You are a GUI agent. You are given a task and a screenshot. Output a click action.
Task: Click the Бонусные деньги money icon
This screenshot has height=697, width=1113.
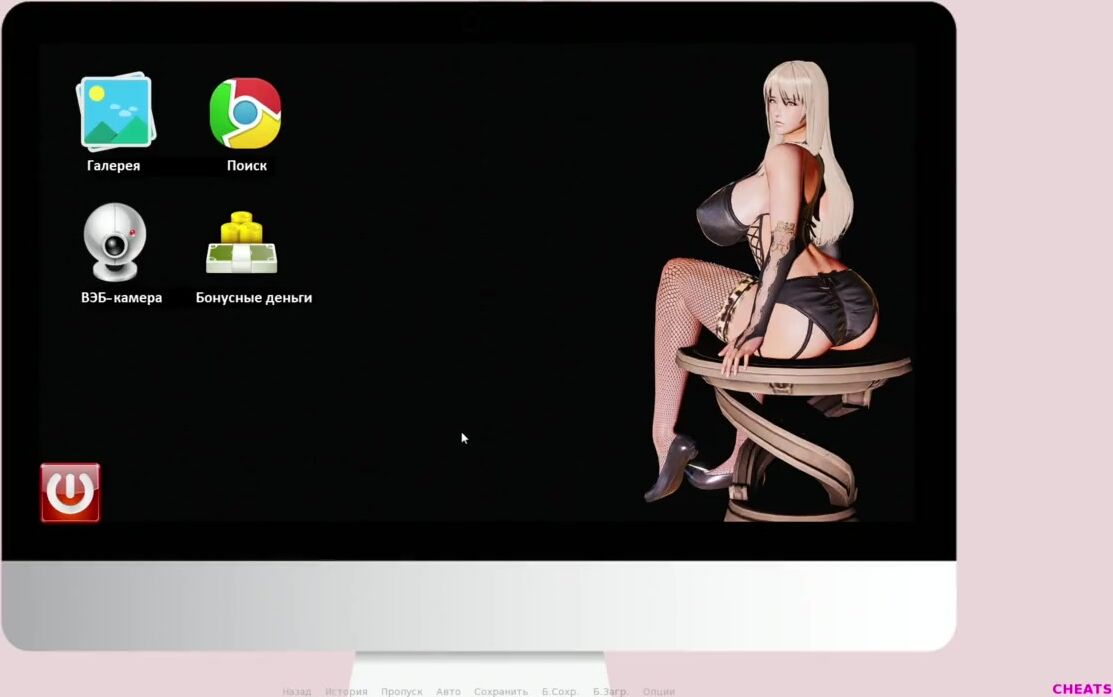(242, 243)
